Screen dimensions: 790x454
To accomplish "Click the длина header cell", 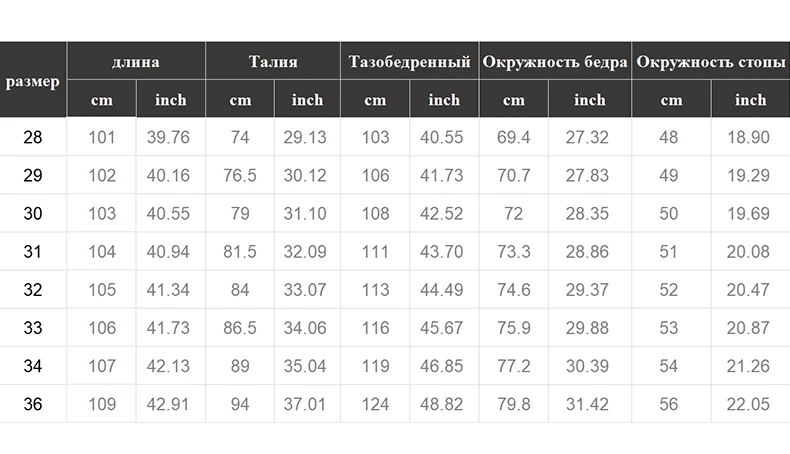I will click(x=136, y=61).
